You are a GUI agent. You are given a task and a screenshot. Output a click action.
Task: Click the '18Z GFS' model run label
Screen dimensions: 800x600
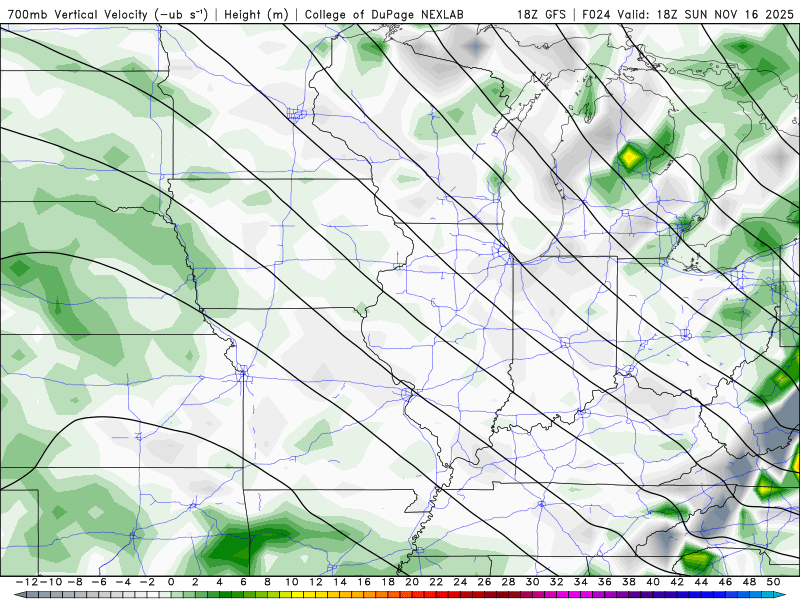[x=541, y=14]
